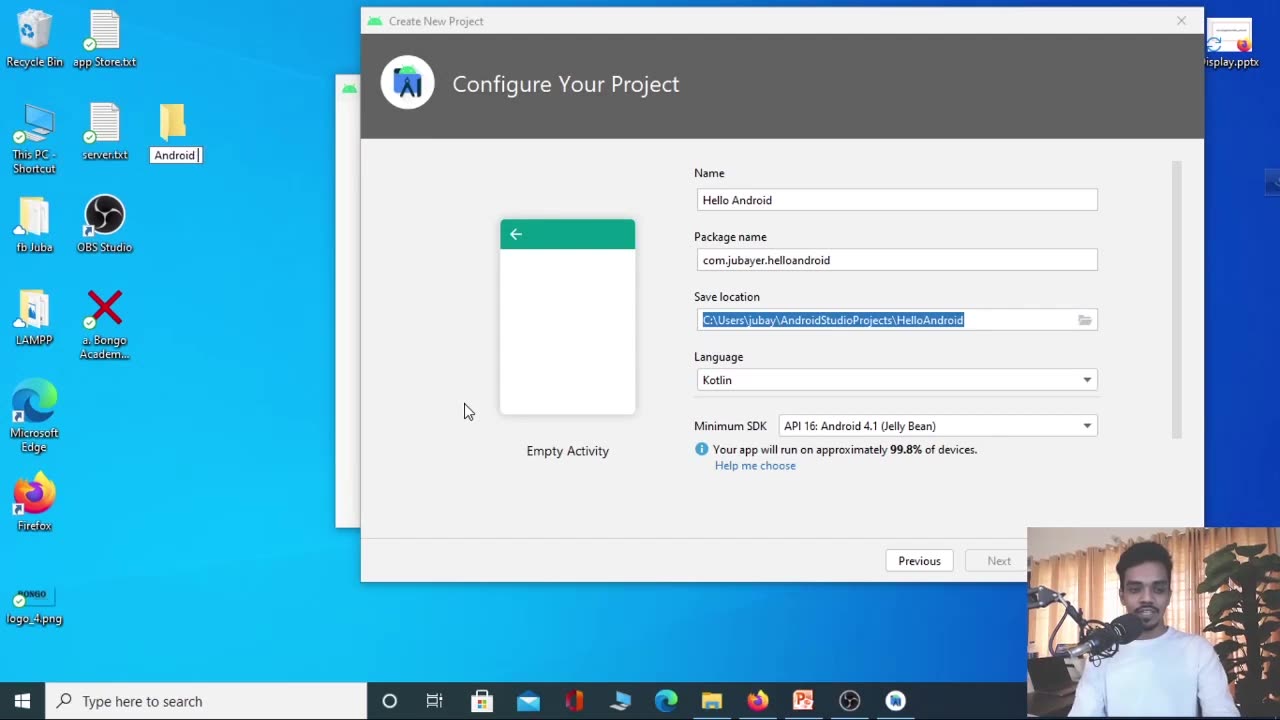This screenshot has width=1280, height=720.
Task: Open Edge browser from the taskbar
Action: pyautogui.click(x=666, y=701)
